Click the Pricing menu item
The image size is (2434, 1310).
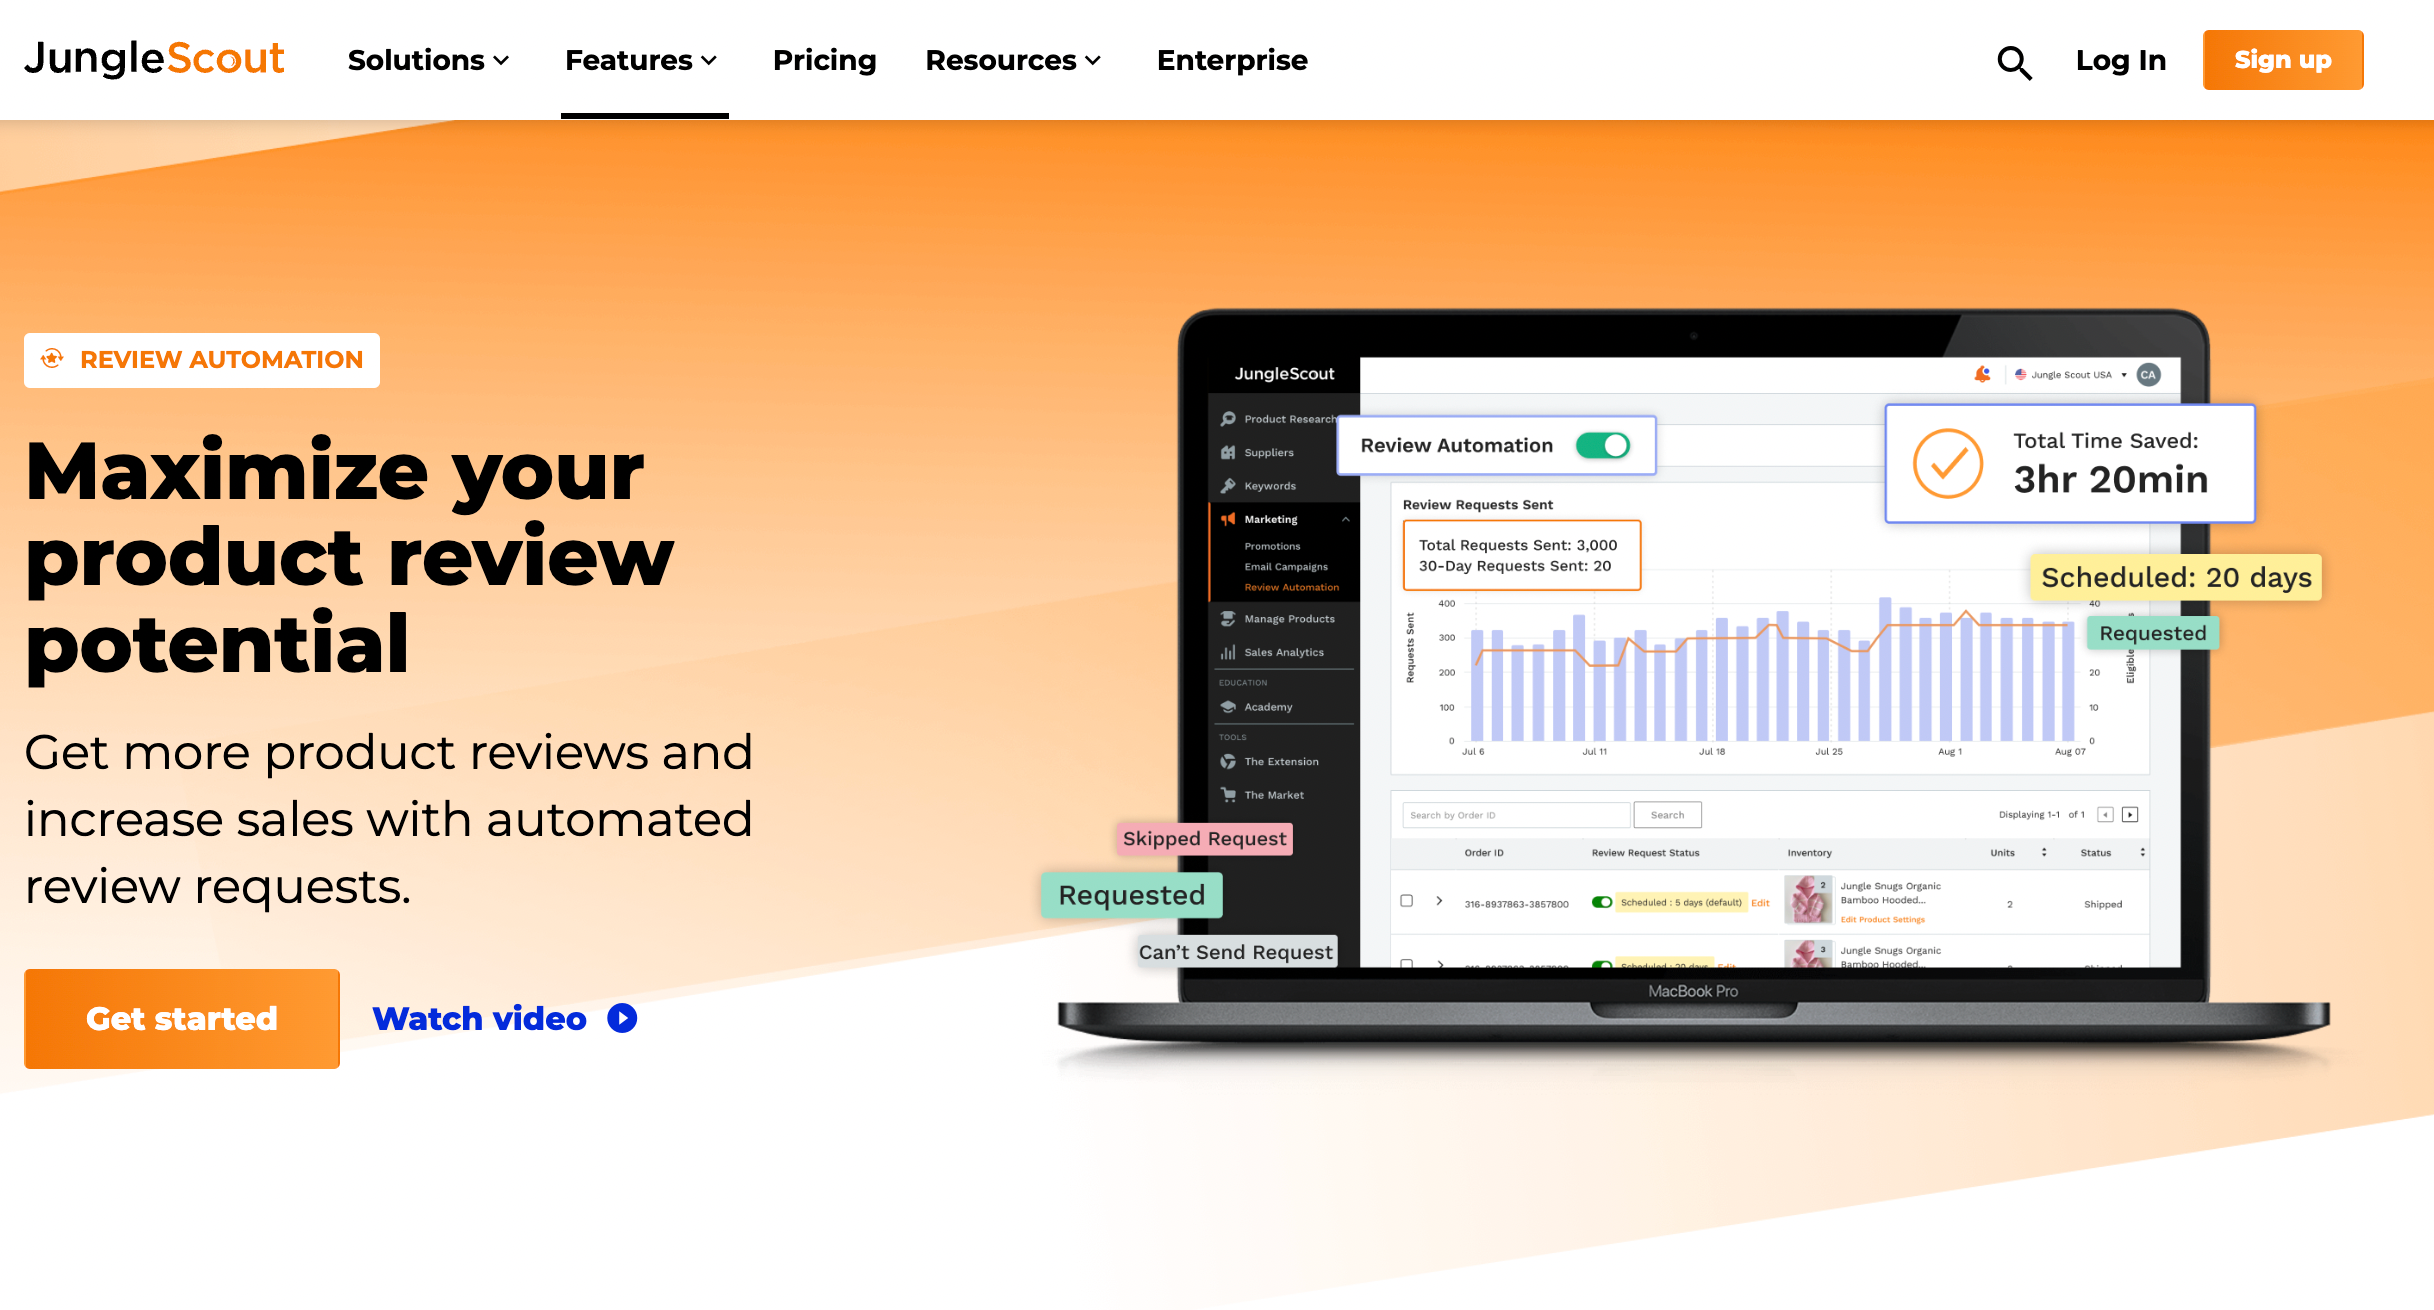tap(823, 60)
